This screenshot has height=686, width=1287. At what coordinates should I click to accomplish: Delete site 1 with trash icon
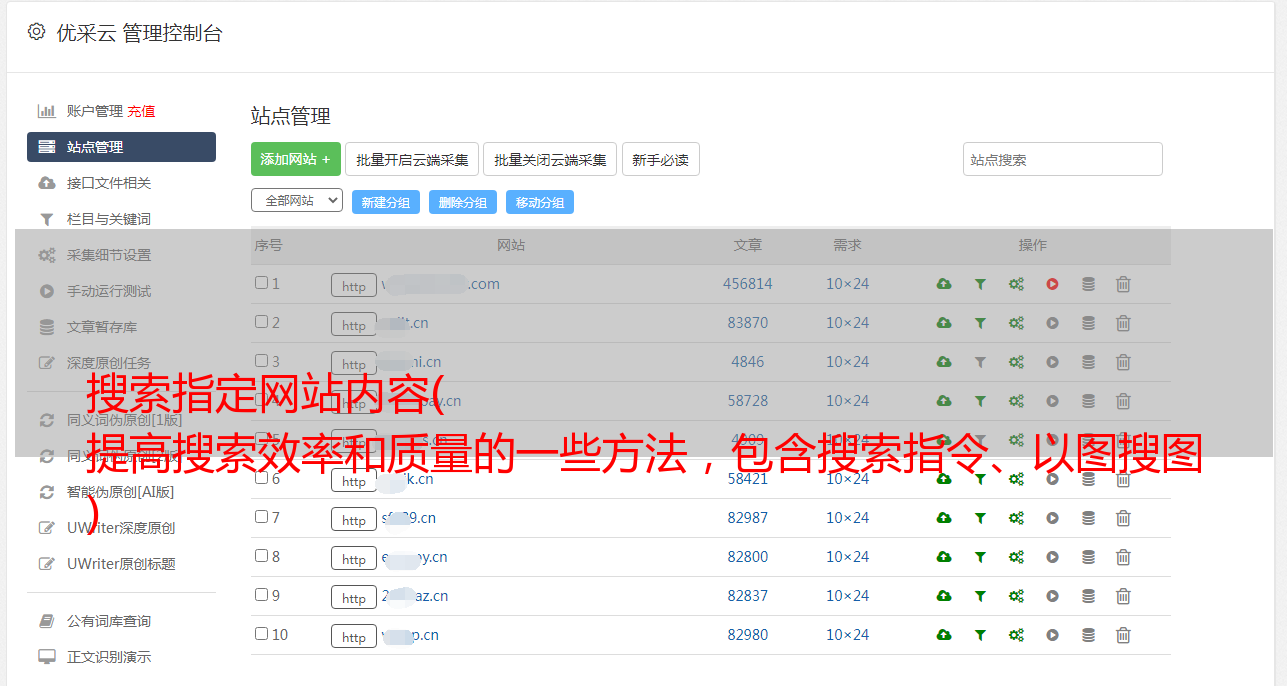pyautogui.click(x=1123, y=284)
